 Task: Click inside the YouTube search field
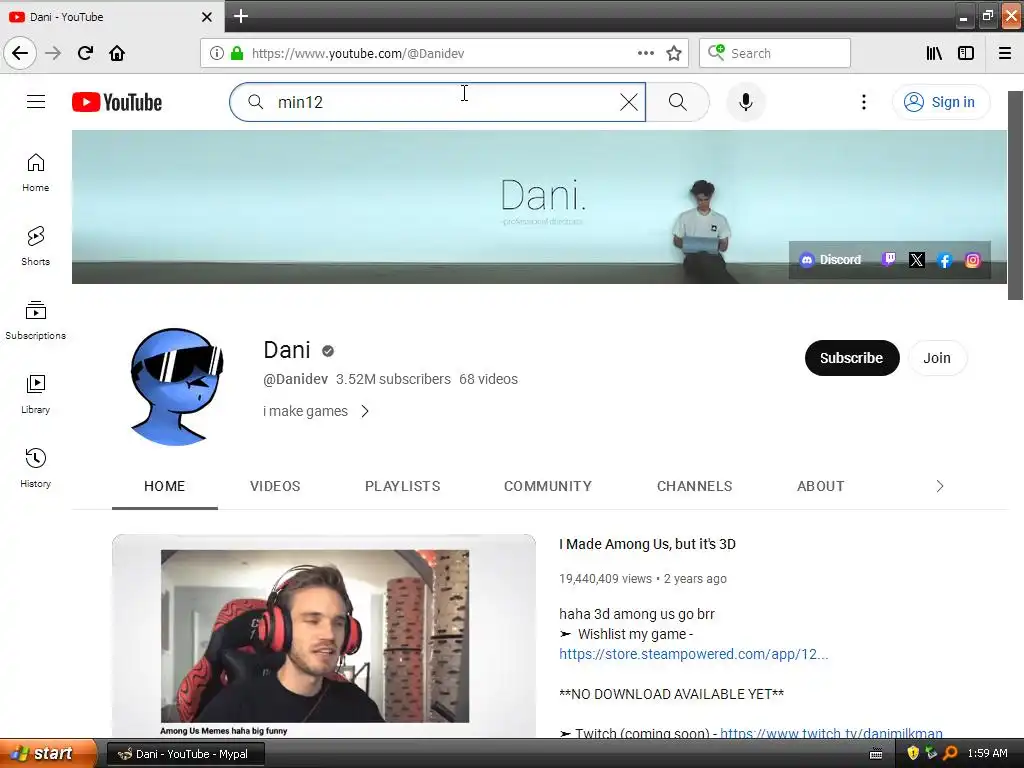[x=438, y=102]
